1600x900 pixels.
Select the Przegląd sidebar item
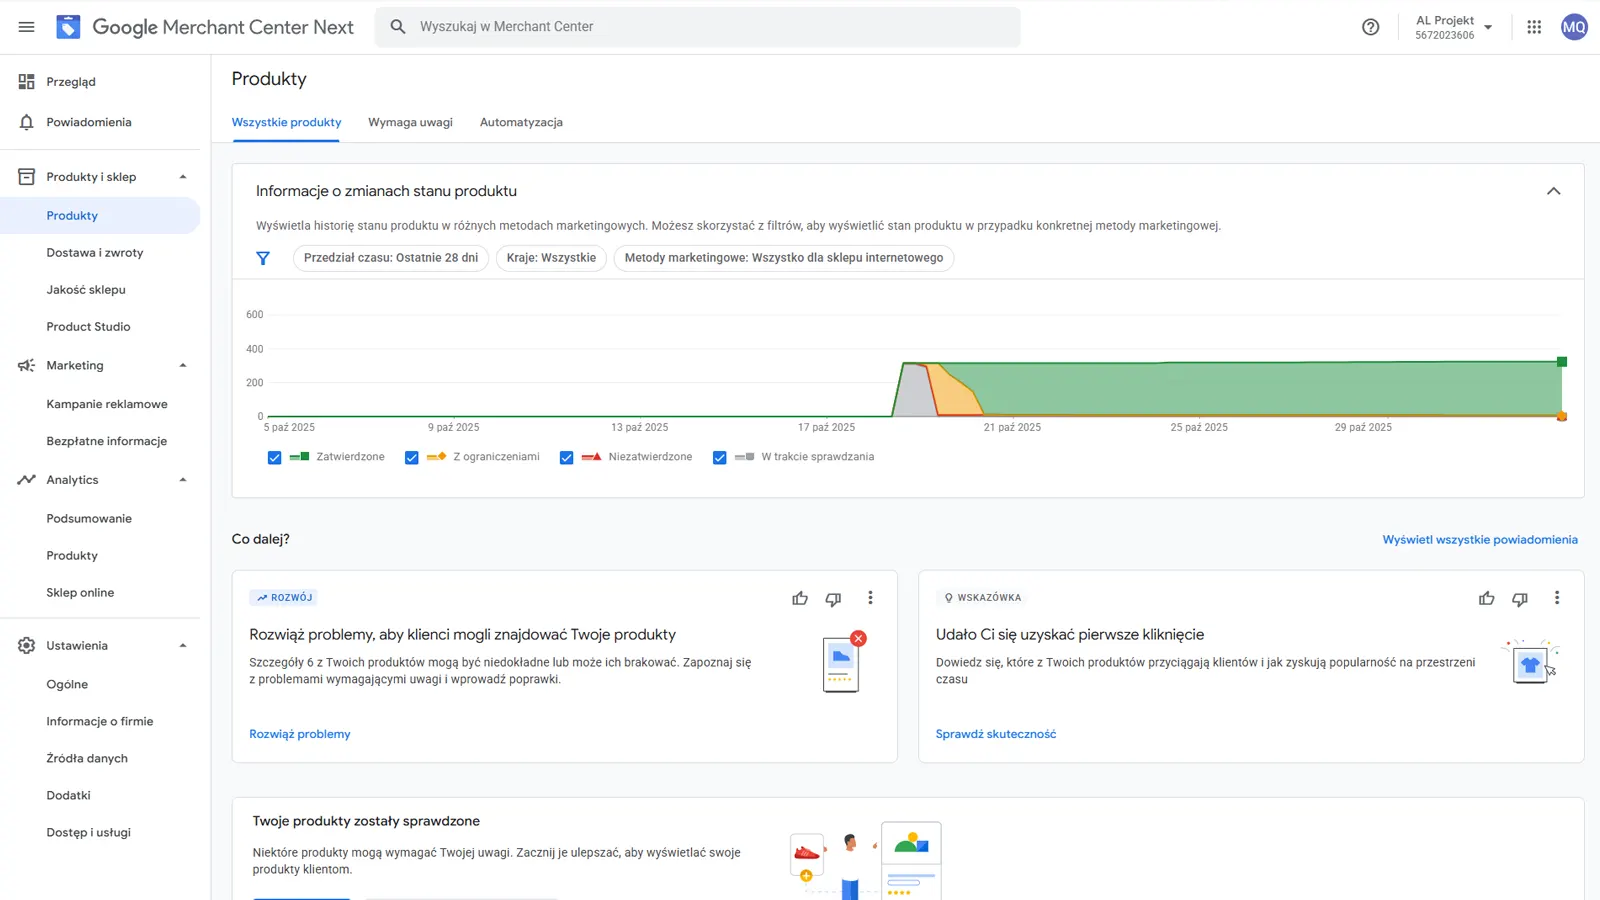pos(70,81)
